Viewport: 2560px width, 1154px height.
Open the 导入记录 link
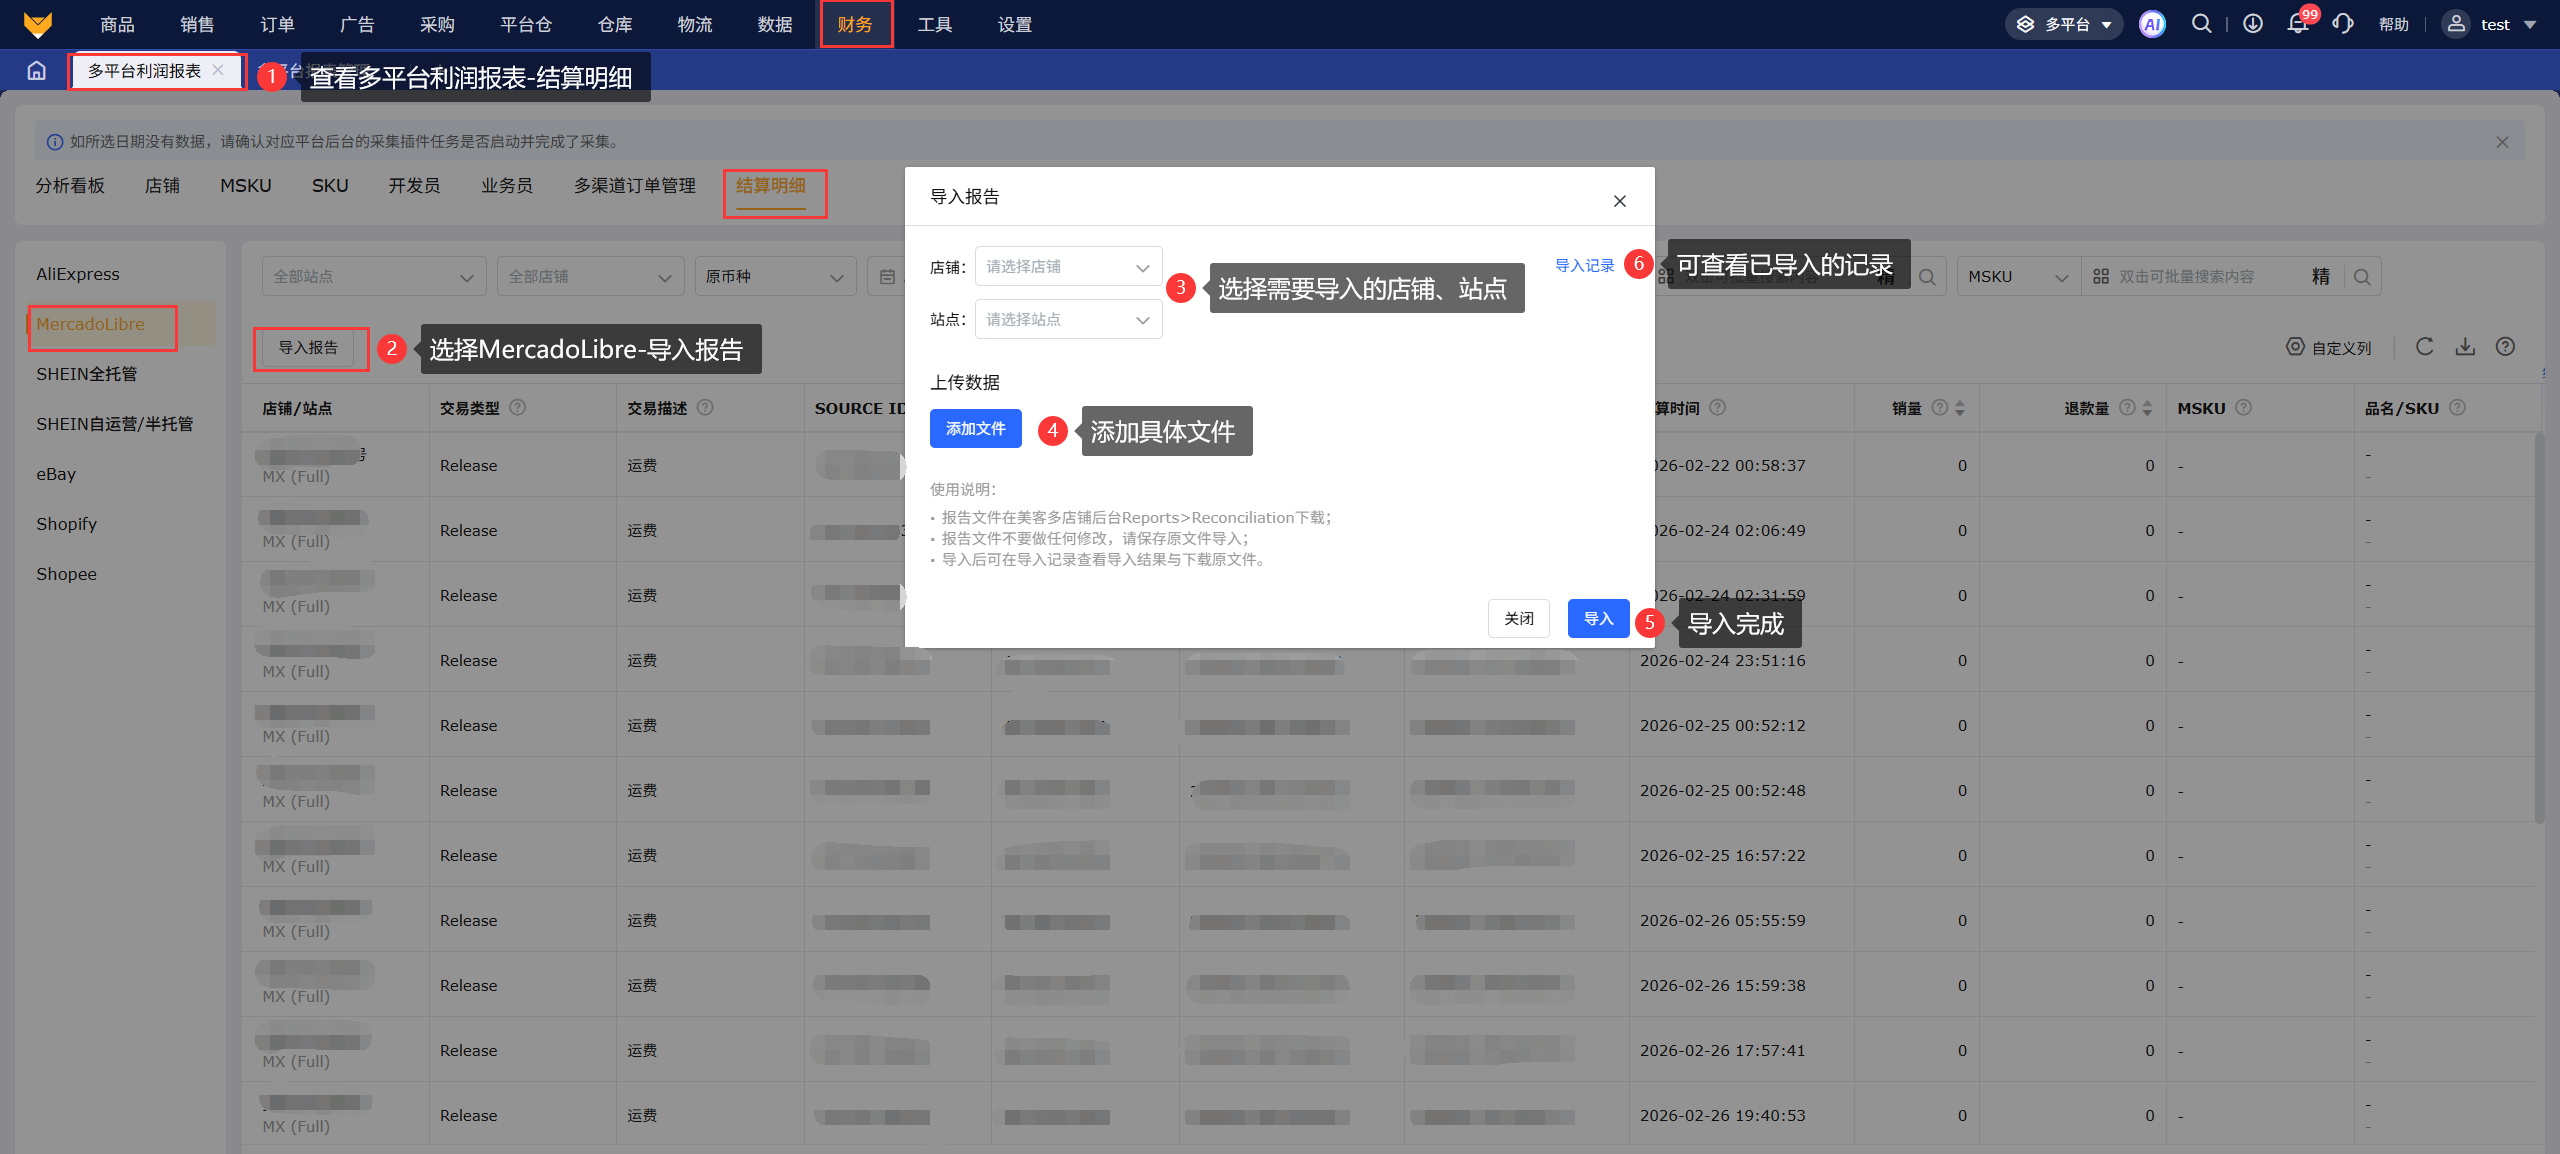point(1584,265)
